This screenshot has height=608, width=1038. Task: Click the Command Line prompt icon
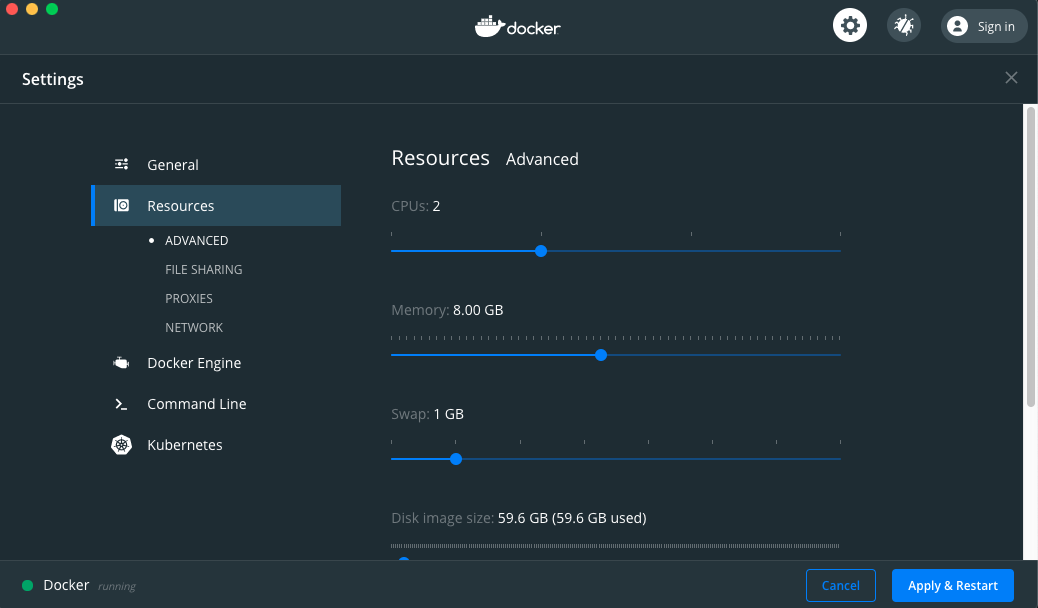pyautogui.click(x=121, y=404)
